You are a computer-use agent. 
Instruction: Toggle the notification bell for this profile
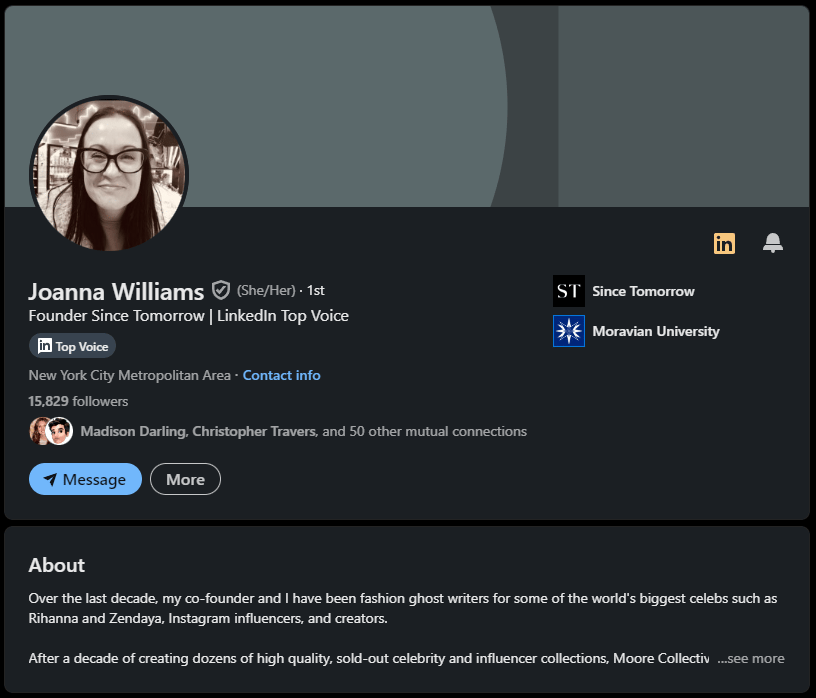pos(773,243)
